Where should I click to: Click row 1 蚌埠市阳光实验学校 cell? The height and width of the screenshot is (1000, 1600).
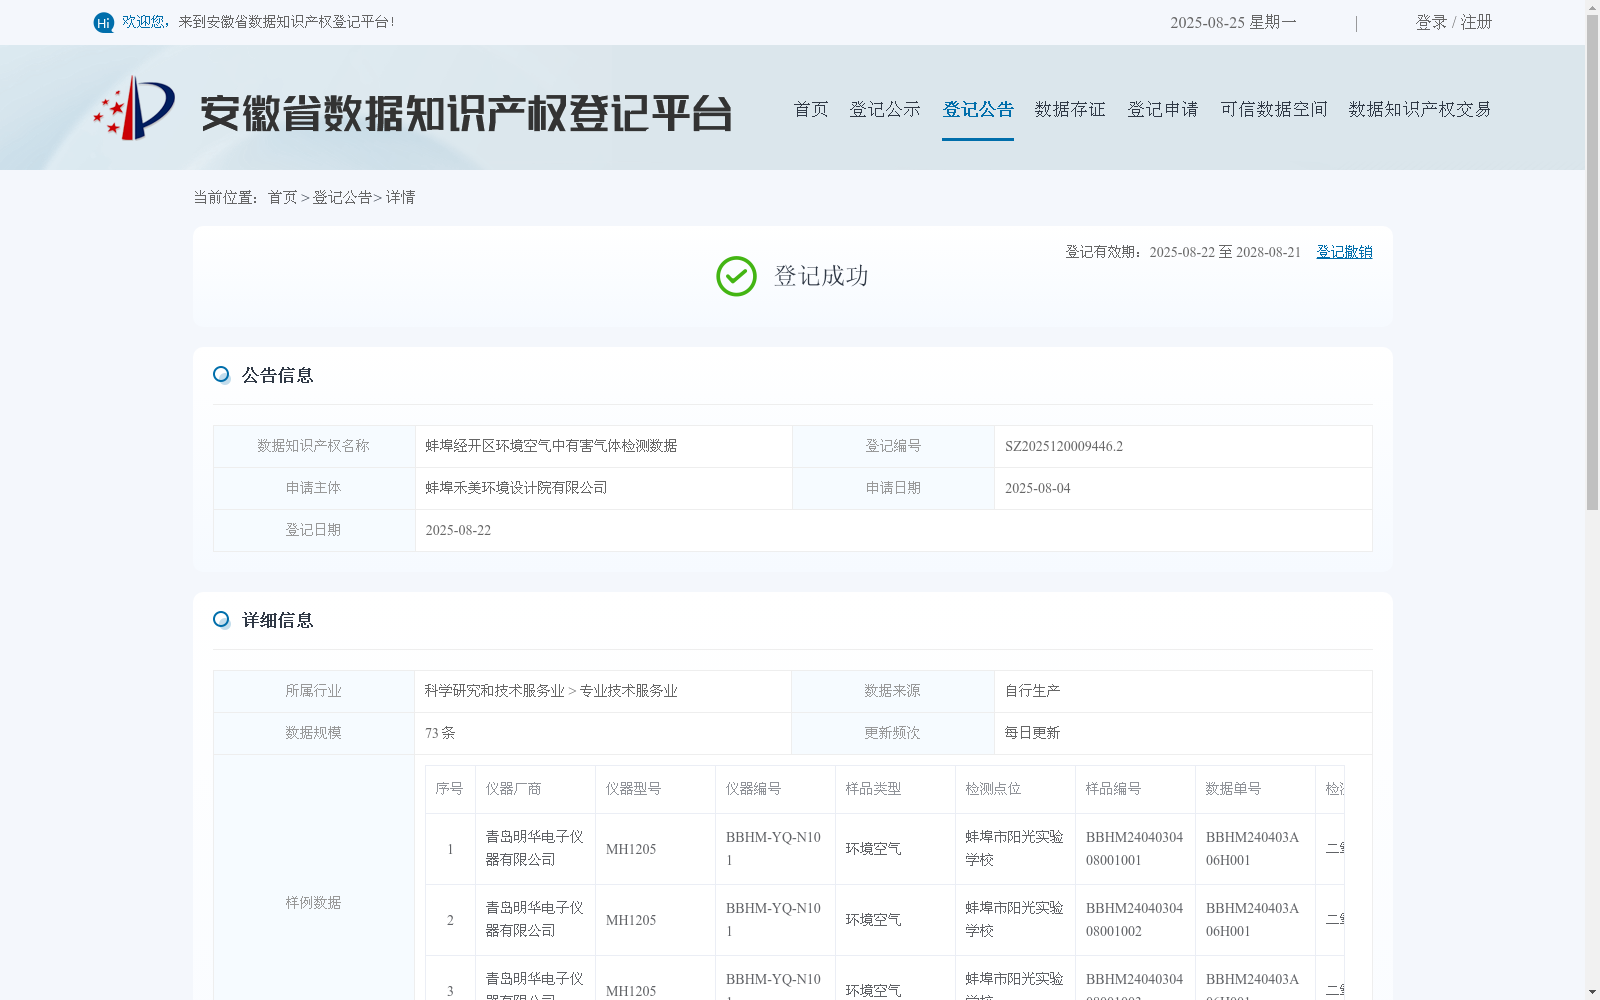pos(1014,849)
